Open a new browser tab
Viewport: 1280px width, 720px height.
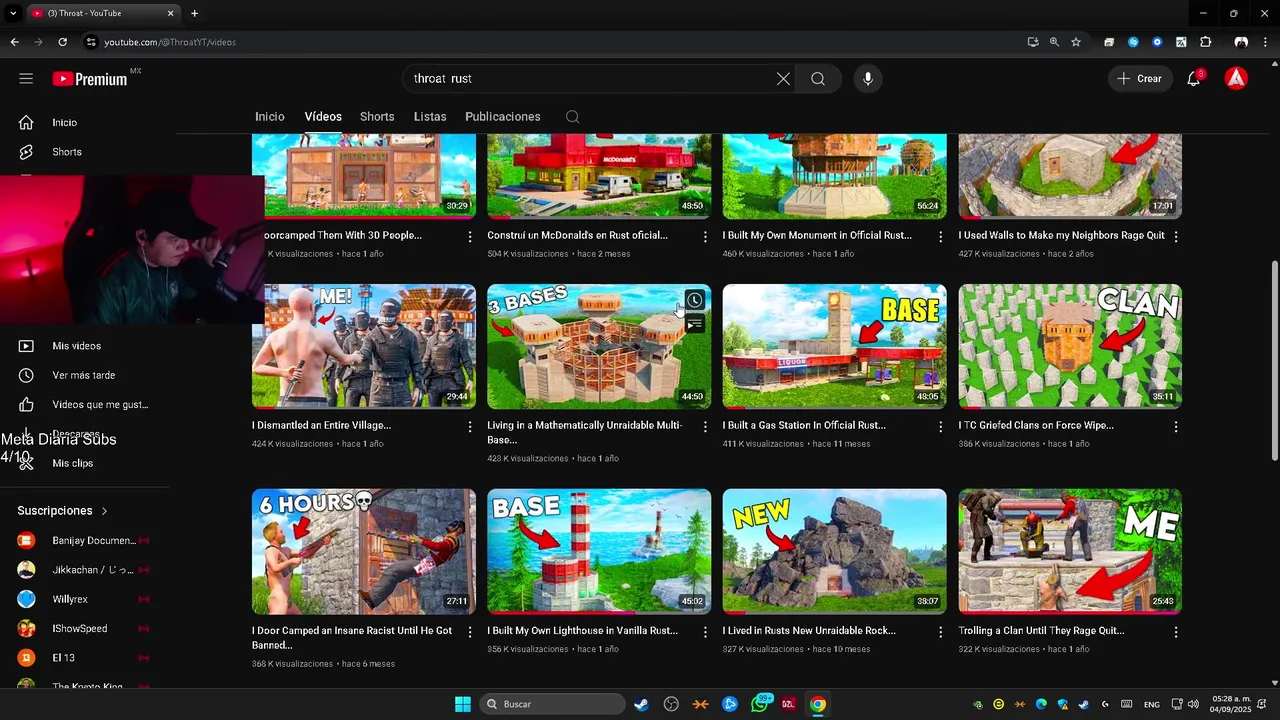[194, 13]
